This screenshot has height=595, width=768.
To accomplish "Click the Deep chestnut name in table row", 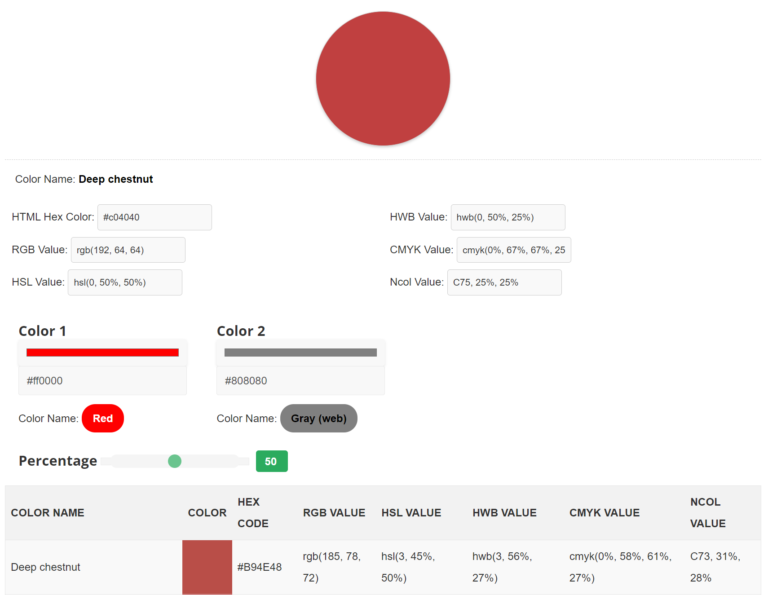I will pyautogui.click(x=46, y=567).
